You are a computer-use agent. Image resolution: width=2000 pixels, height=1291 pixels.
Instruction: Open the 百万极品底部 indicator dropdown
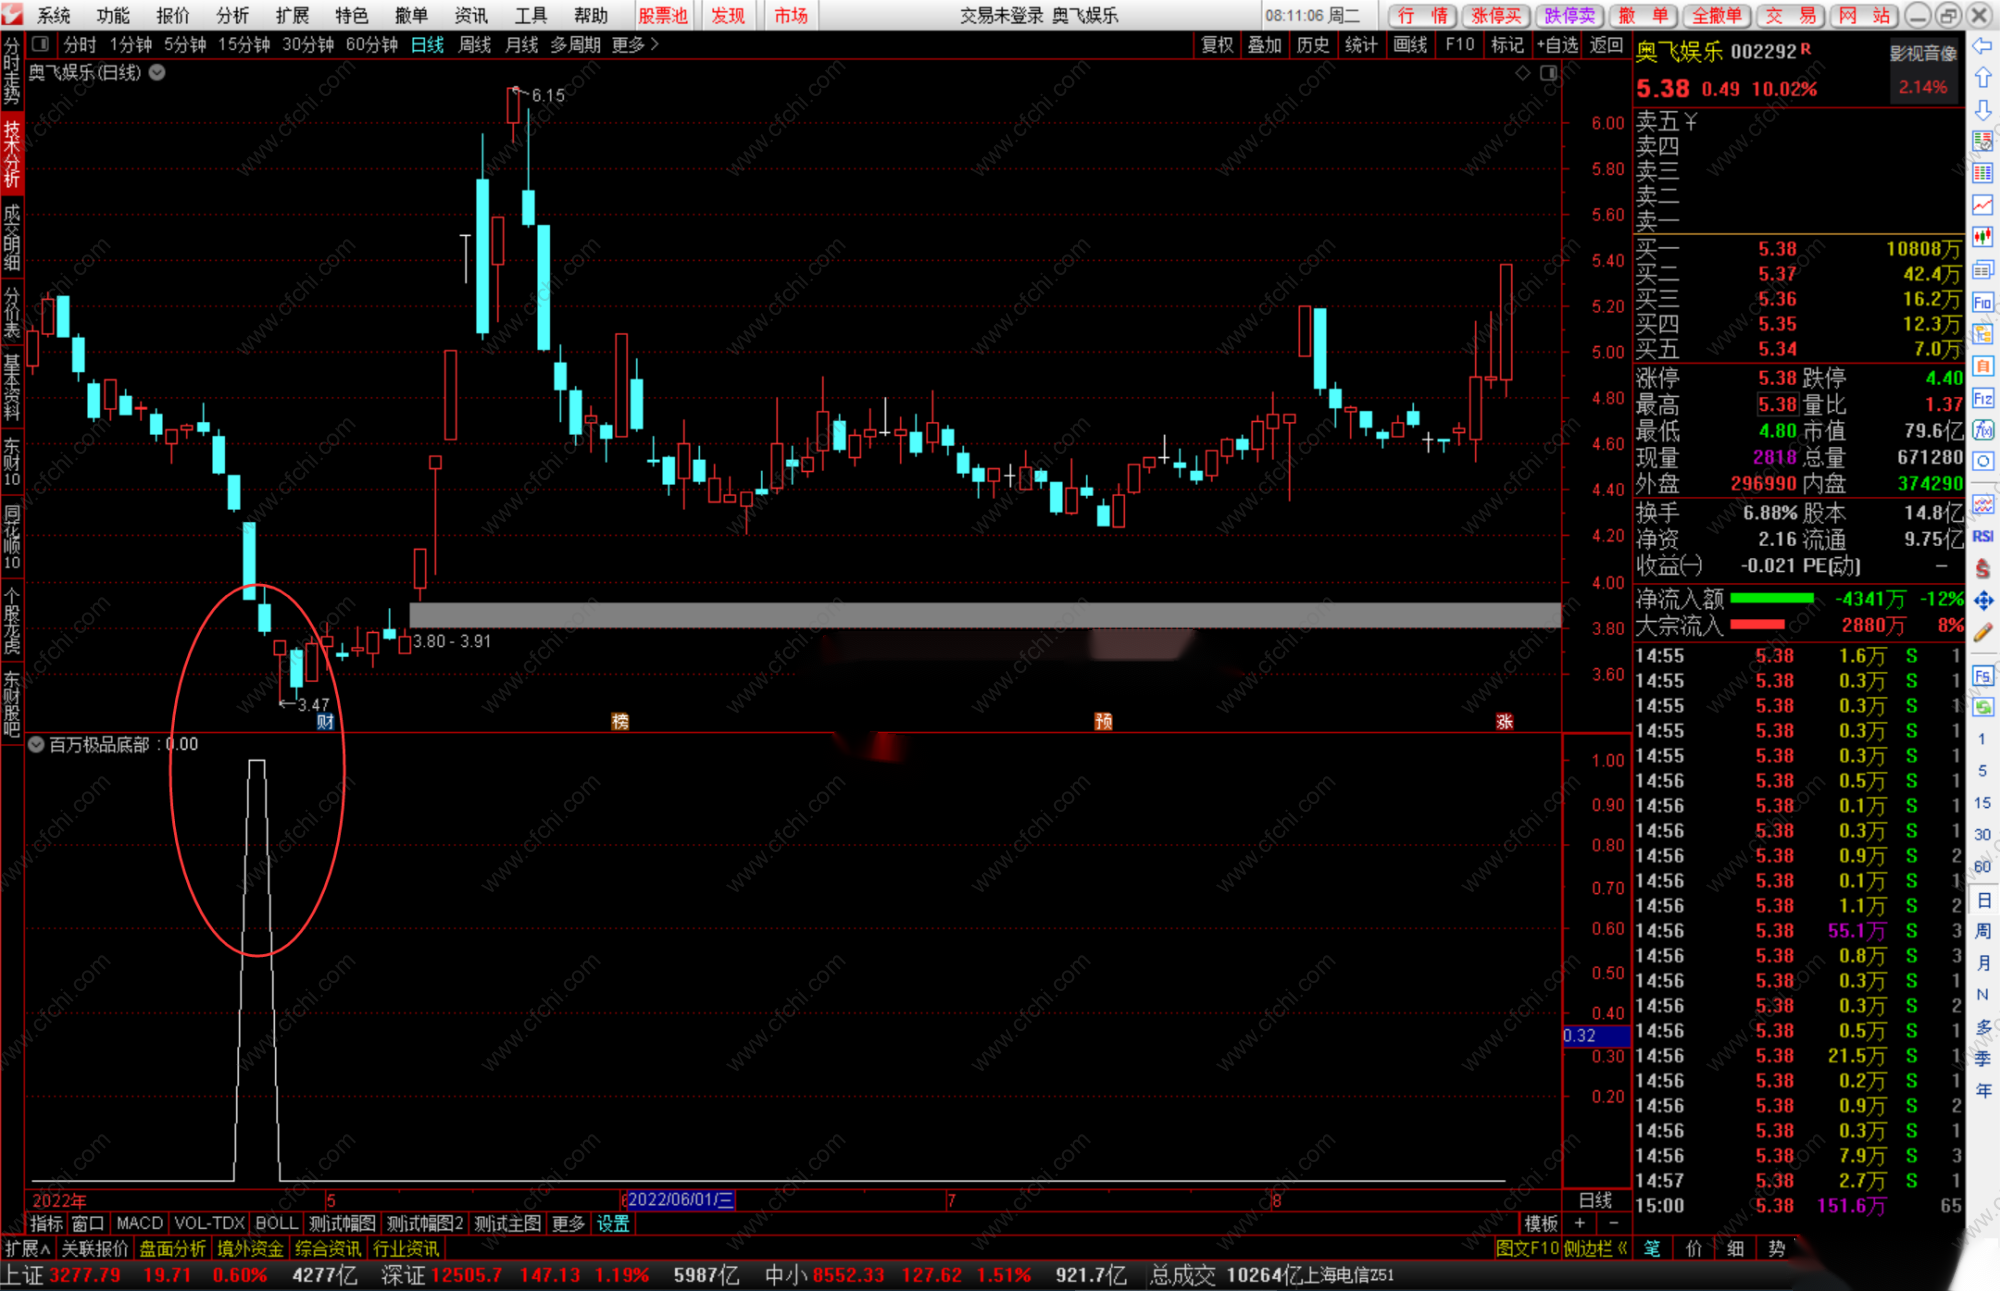point(36,744)
